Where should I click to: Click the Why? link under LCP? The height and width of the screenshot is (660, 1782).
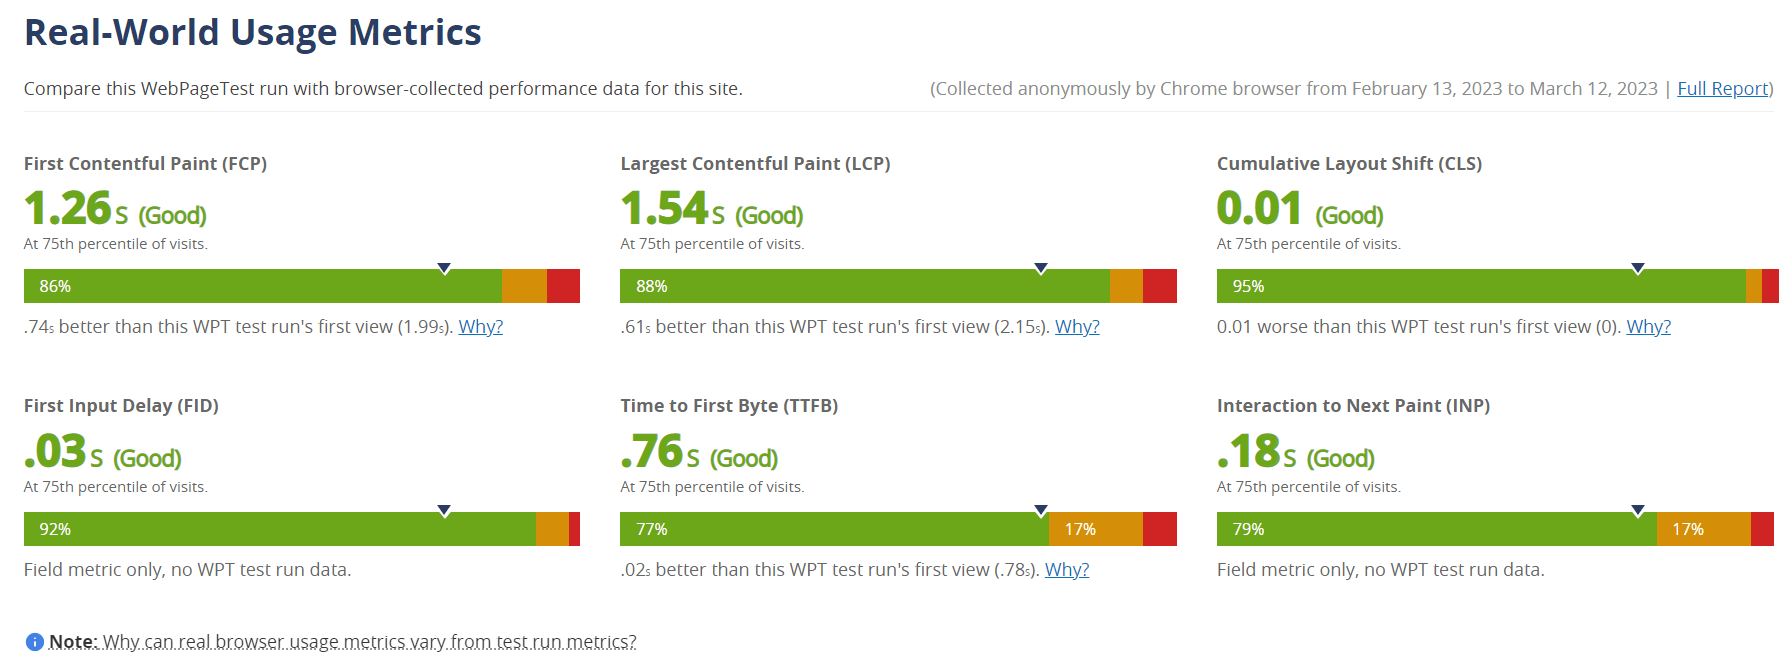point(1077,327)
